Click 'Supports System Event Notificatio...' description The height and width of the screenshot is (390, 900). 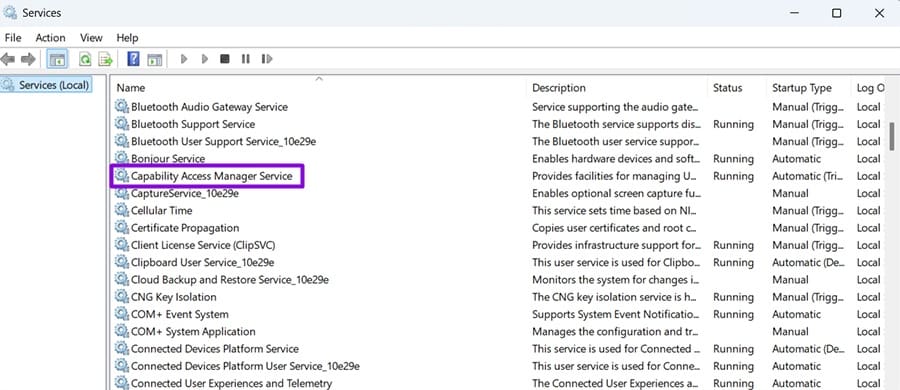616,314
